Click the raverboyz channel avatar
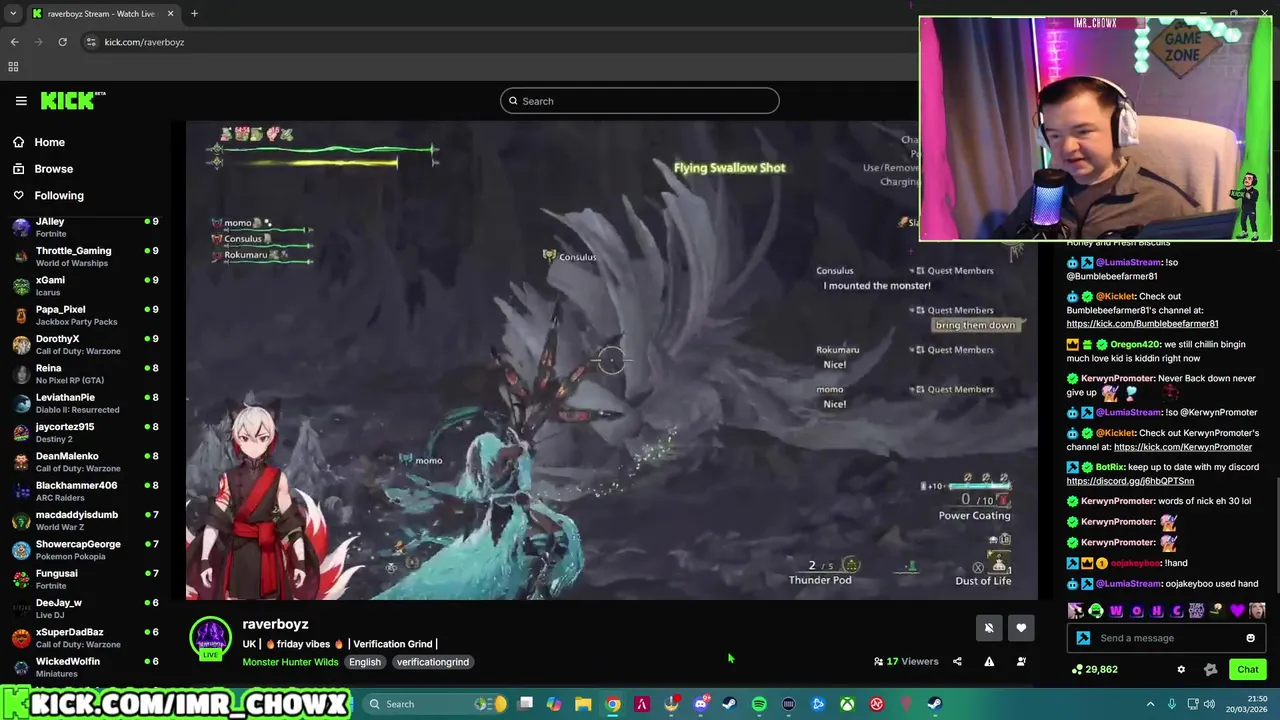The height and width of the screenshot is (720, 1280). pos(211,638)
